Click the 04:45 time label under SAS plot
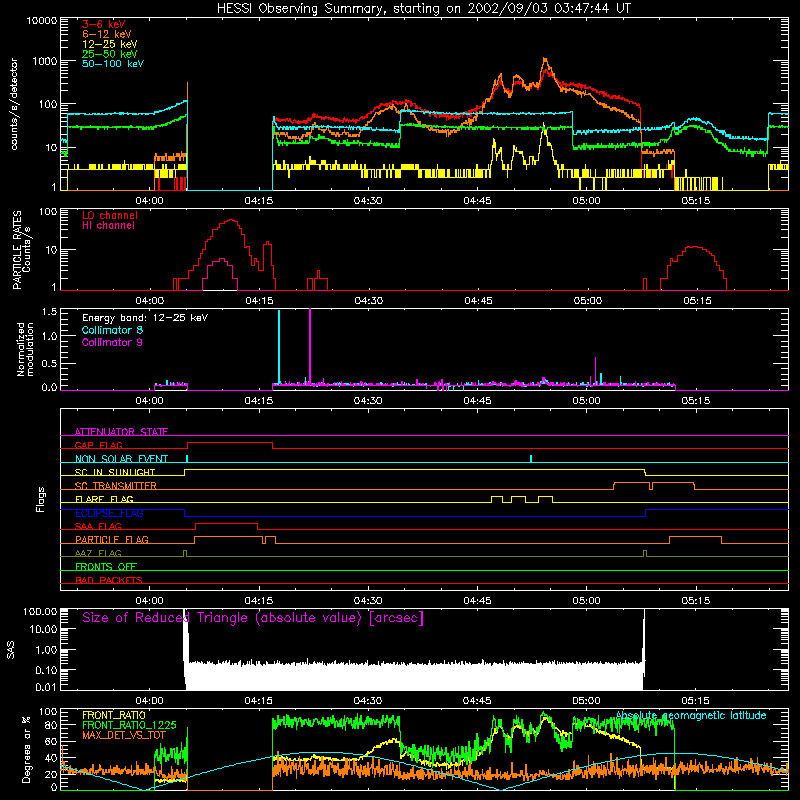The width and height of the screenshot is (800, 800). click(x=477, y=701)
